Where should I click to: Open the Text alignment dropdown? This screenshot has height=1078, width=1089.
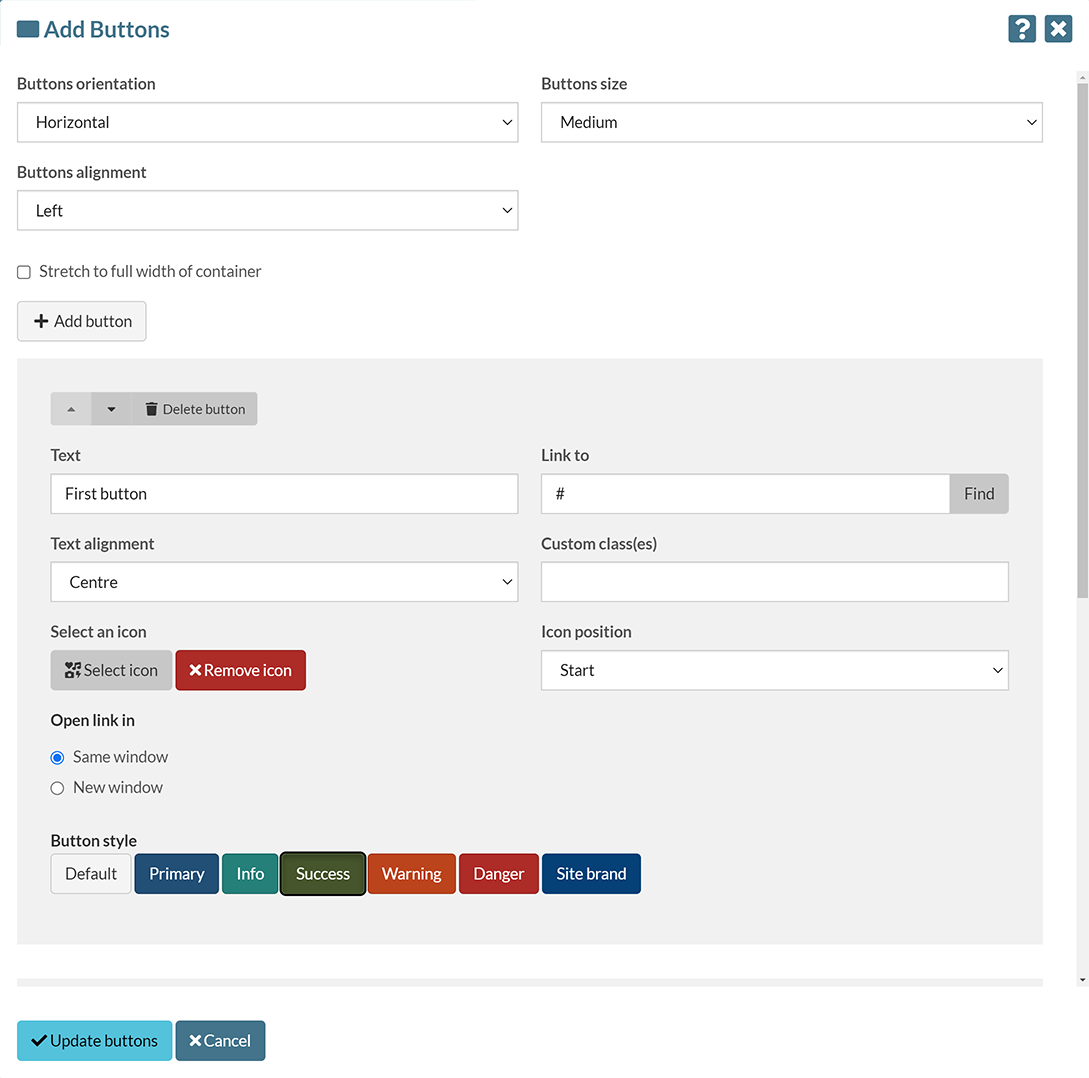284,582
